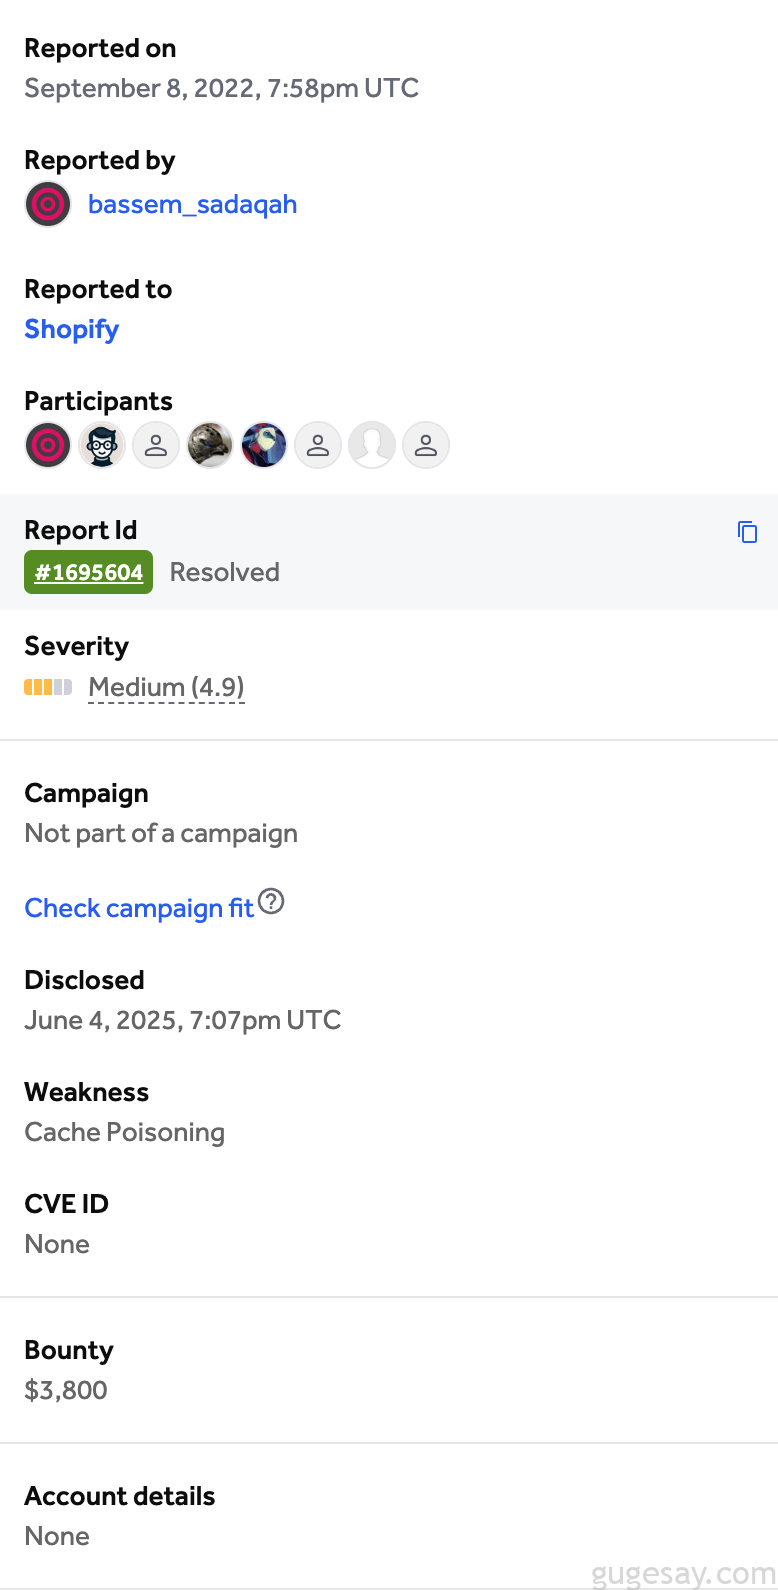Open the glasses-wearing cartoon participant avatar

tap(102, 445)
